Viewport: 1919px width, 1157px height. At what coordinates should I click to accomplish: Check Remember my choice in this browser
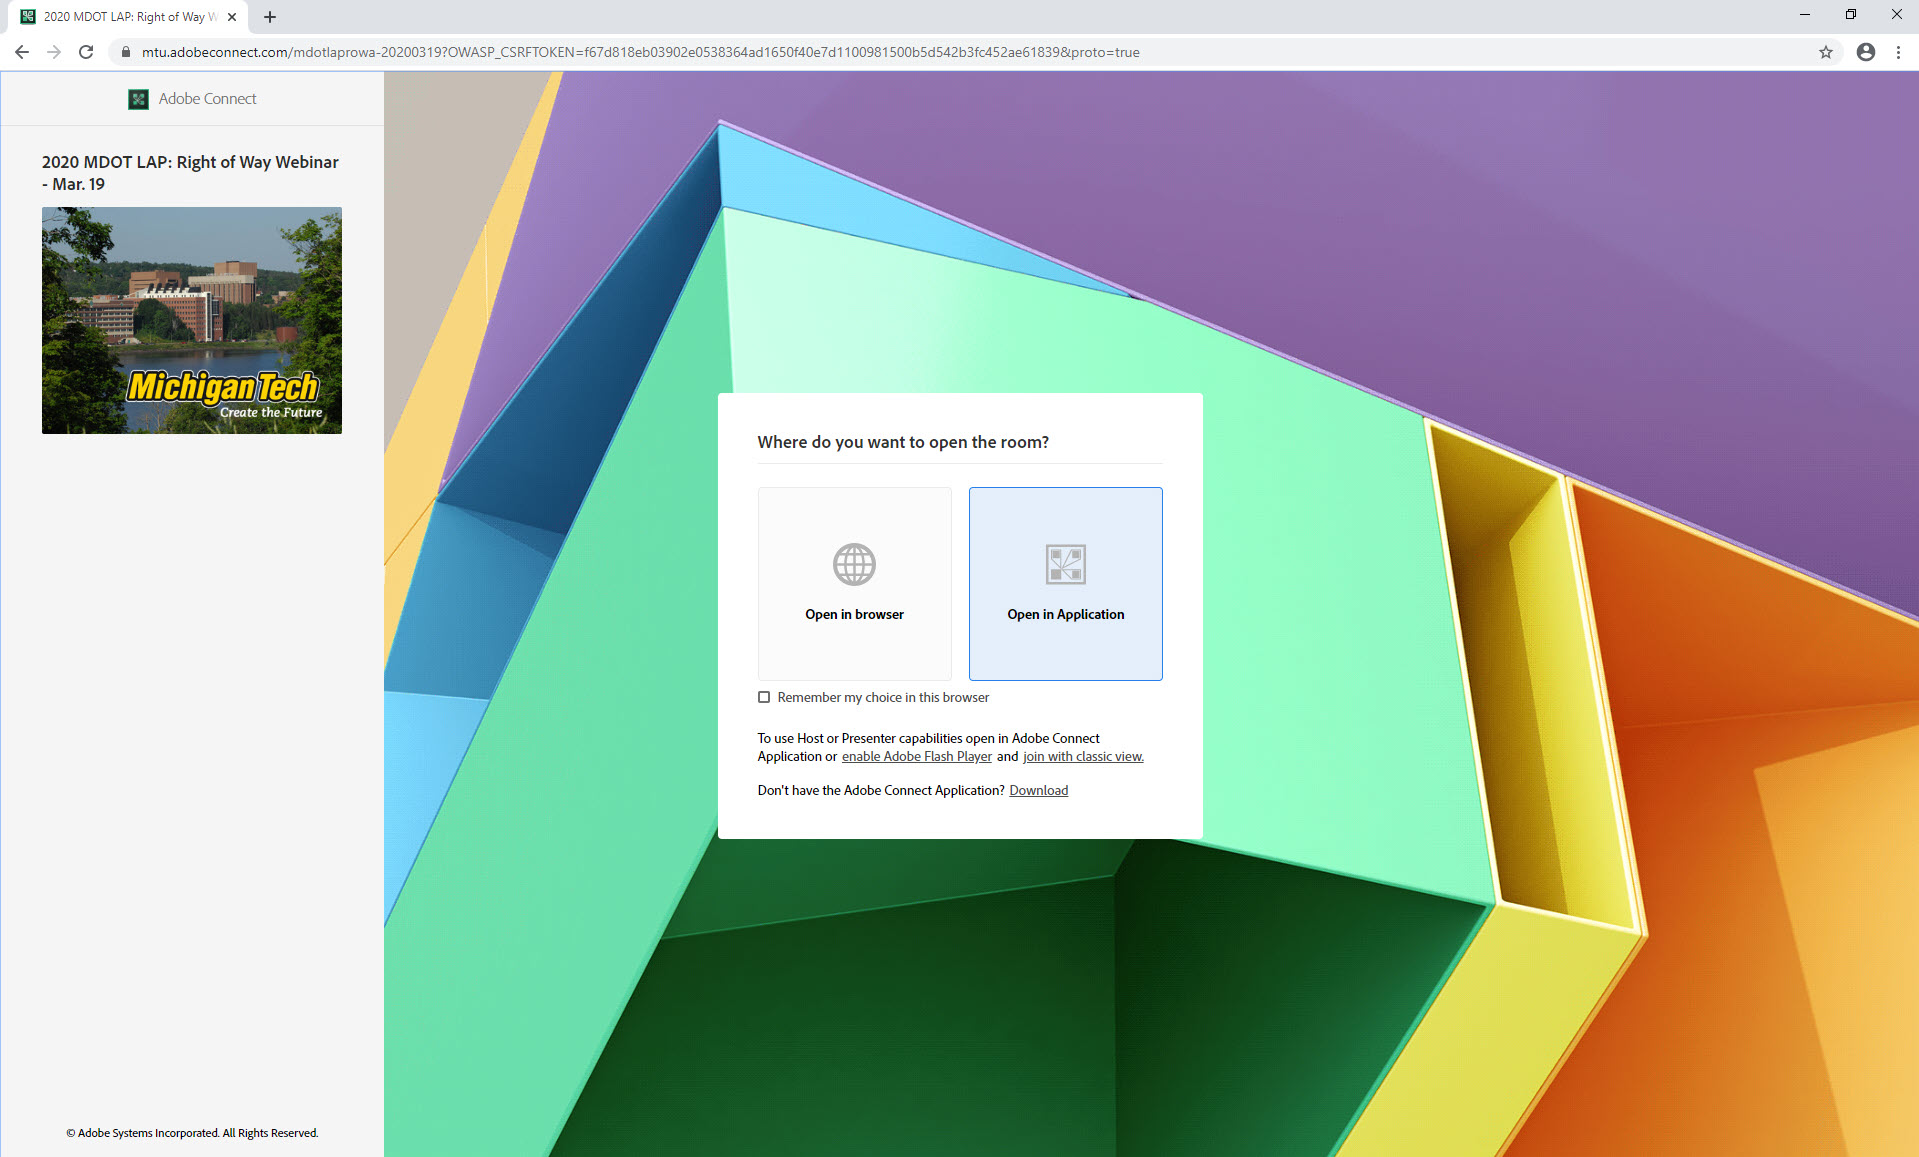point(764,697)
